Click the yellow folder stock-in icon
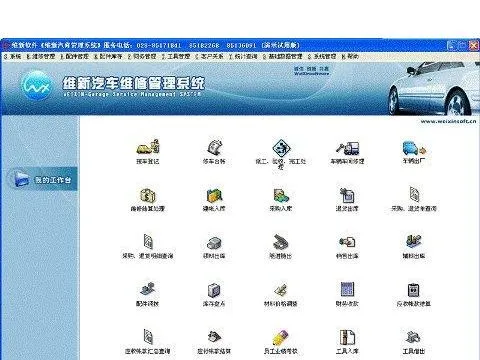Image resolution: width=480 pixels, height=360 pixels. click(214, 195)
